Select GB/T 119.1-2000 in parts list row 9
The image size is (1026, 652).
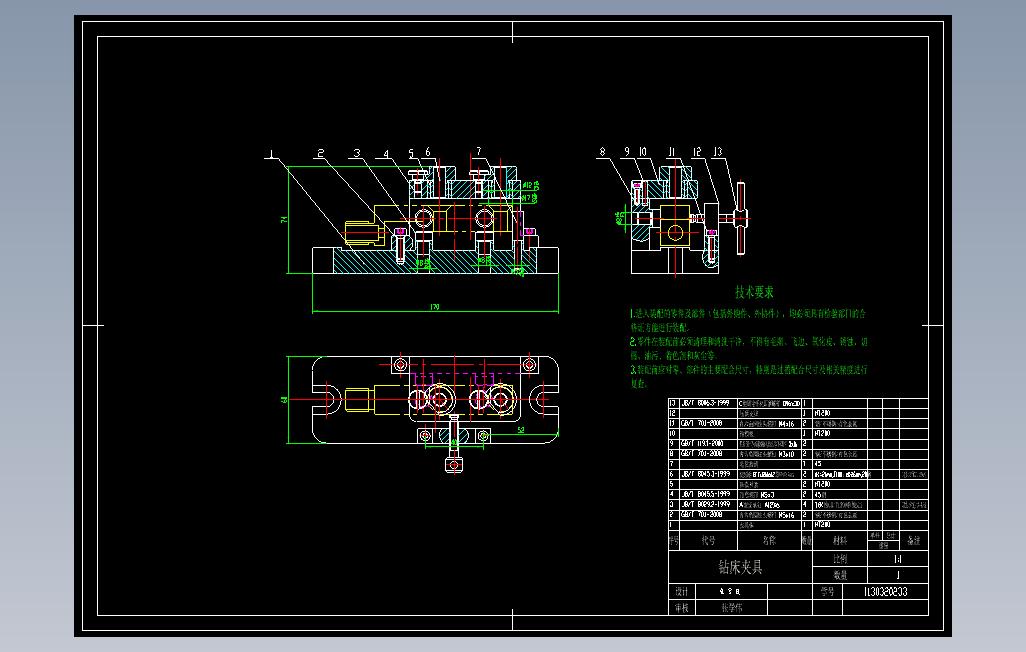(x=702, y=444)
